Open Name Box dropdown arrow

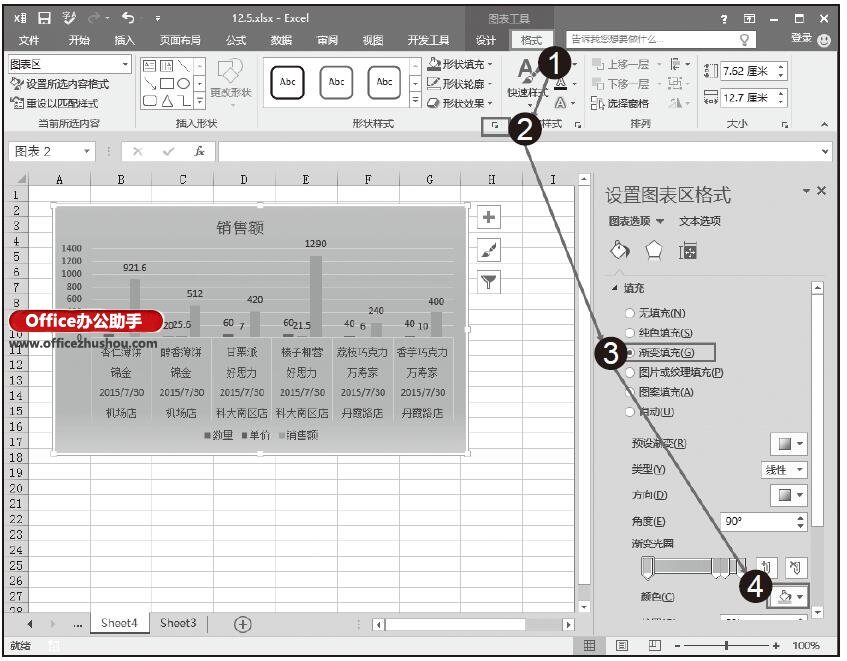(x=86, y=151)
